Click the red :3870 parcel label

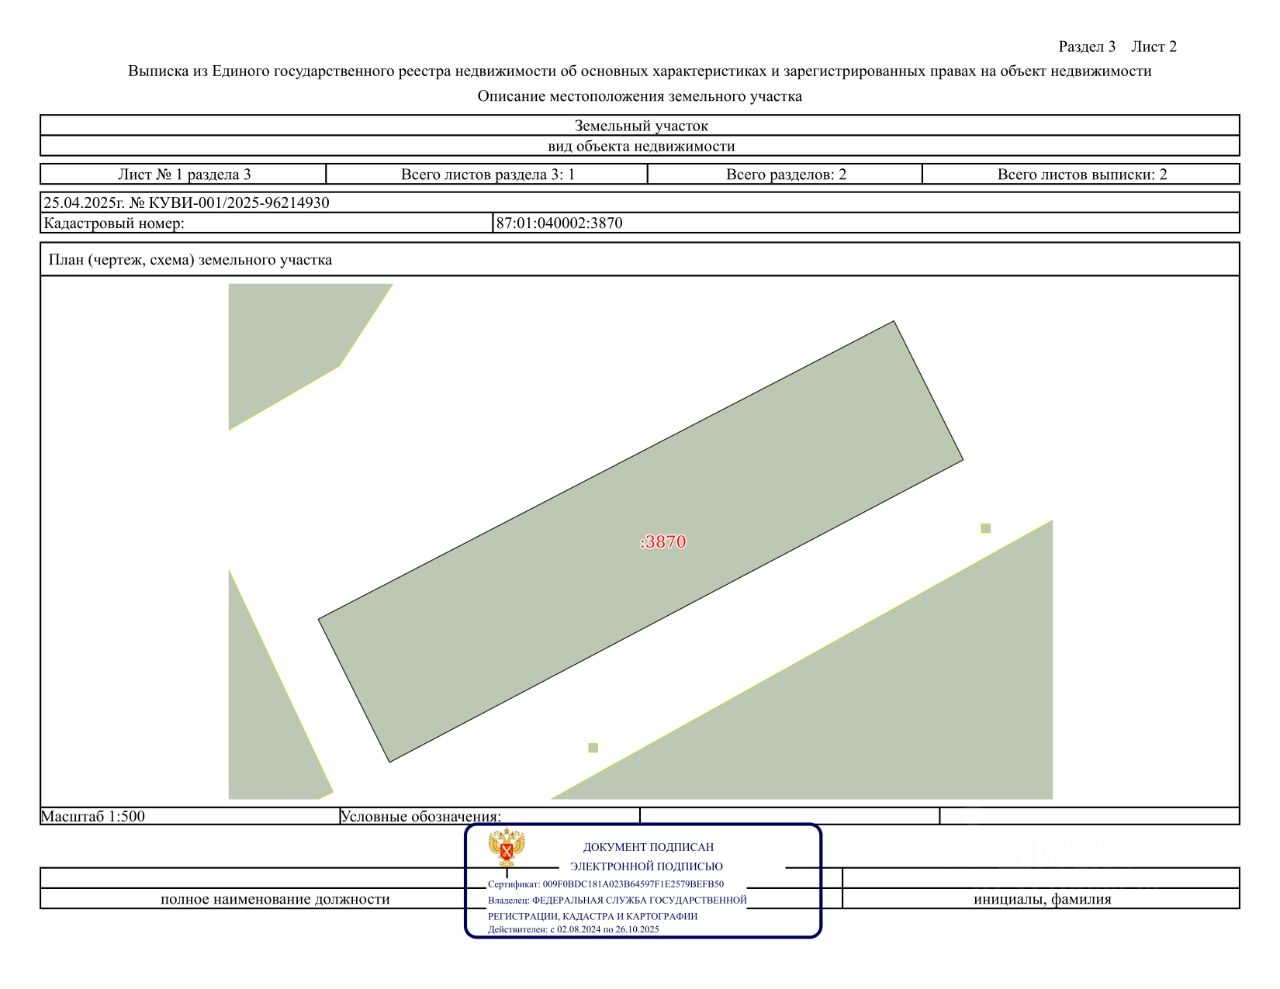(663, 542)
